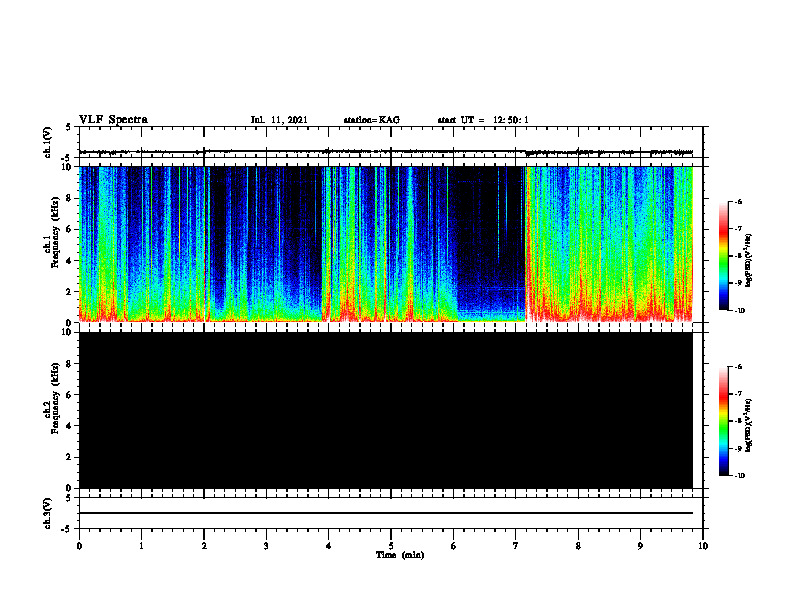792x612 pixels.
Task: Click time axis tick label "10"
Action: pyautogui.click(x=703, y=546)
